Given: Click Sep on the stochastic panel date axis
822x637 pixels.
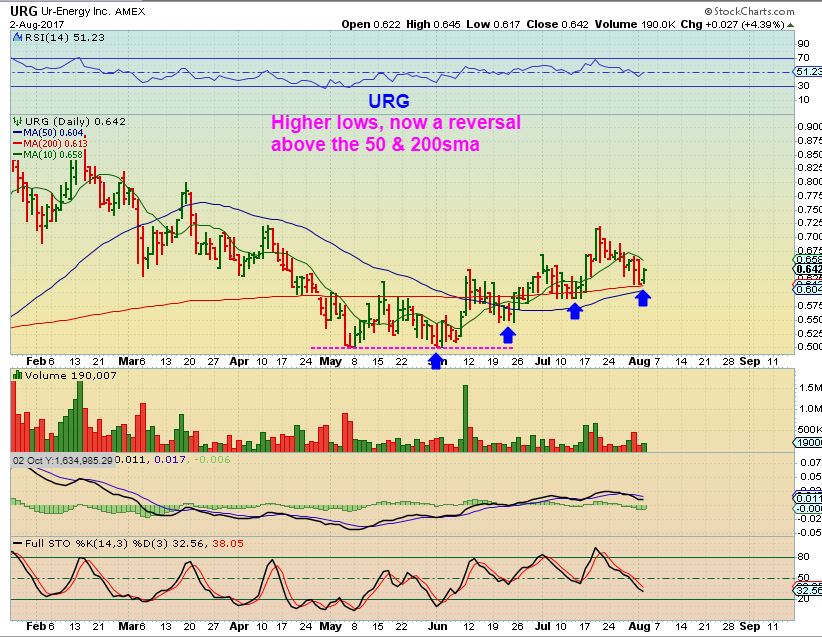Looking at the screenshot, I should pyautogui.click(x=749, y=626).
